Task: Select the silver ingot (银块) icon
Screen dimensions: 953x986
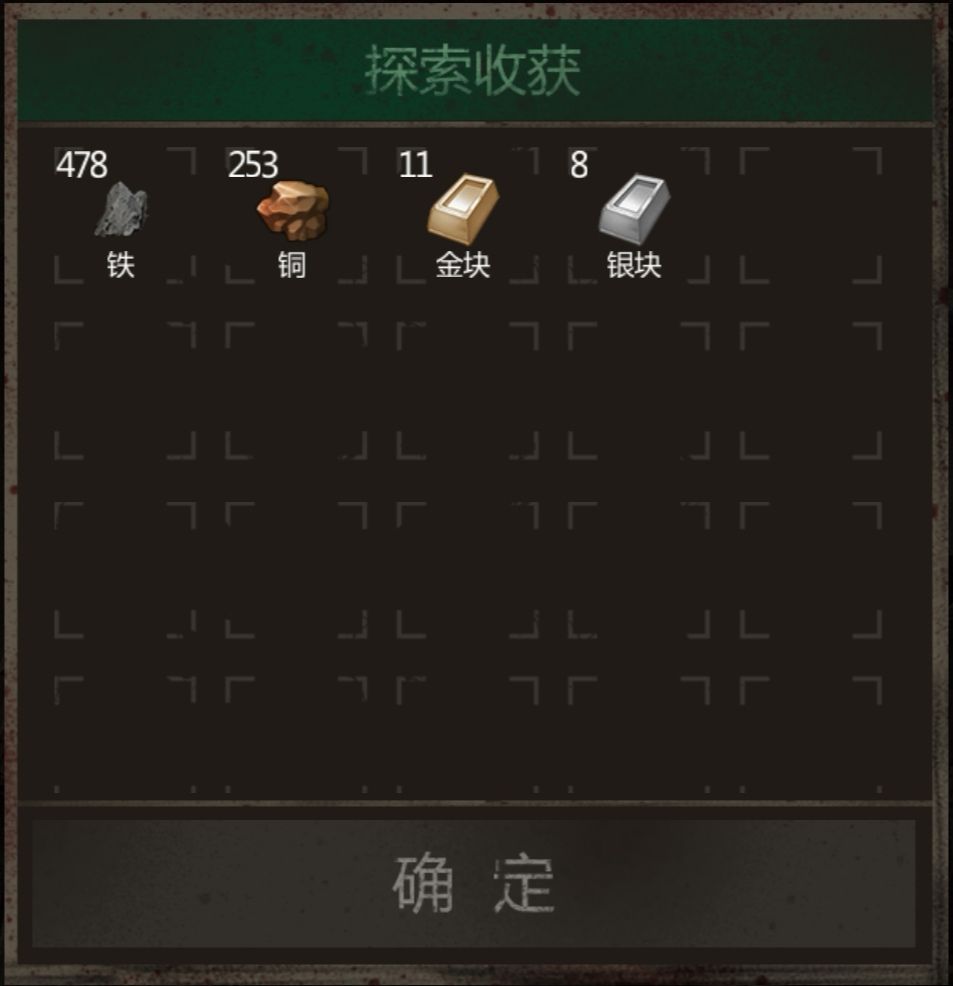Action: [634, 209]
